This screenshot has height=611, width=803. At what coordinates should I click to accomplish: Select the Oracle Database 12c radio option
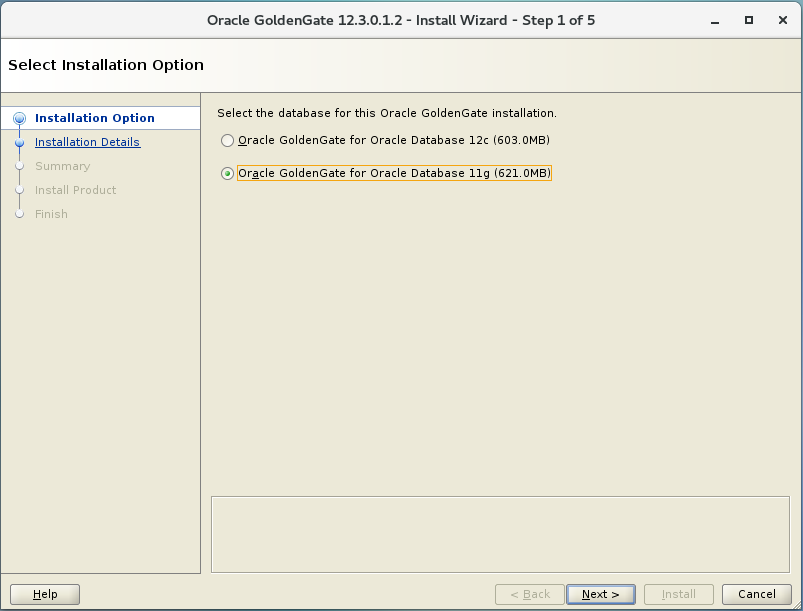(x=228, y=141)
